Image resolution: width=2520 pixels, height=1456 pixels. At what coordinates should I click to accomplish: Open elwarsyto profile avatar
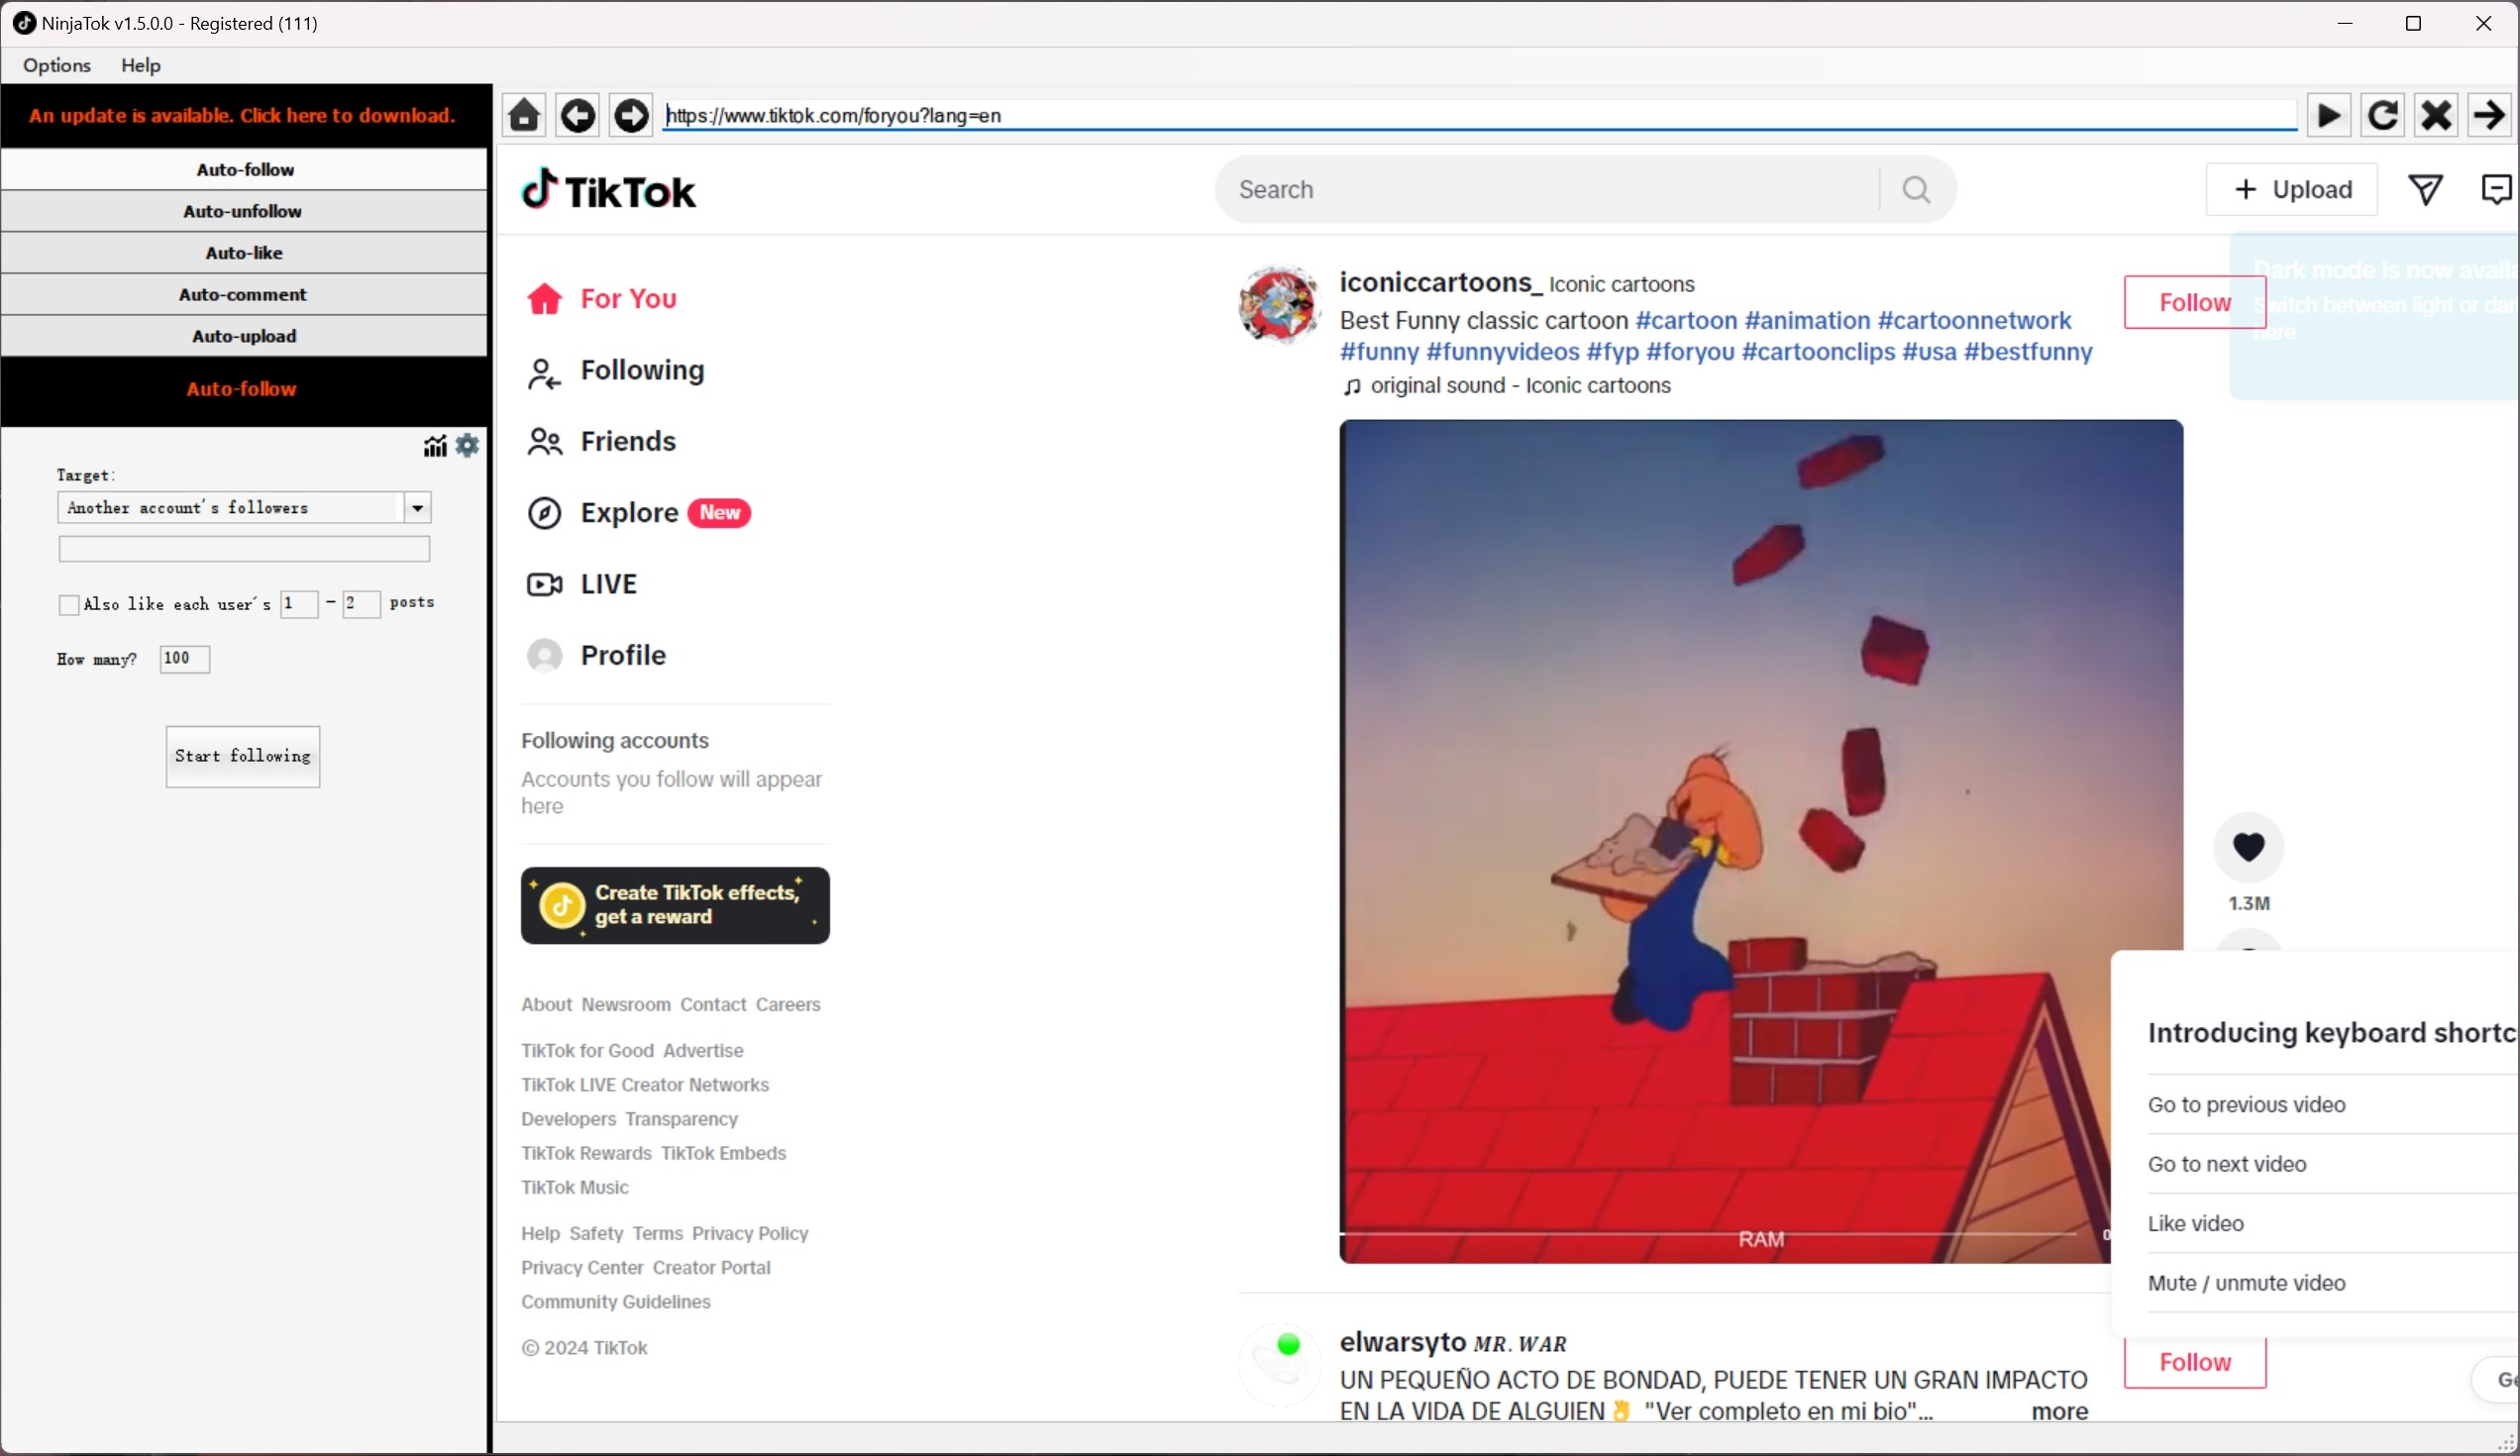1280,1365
